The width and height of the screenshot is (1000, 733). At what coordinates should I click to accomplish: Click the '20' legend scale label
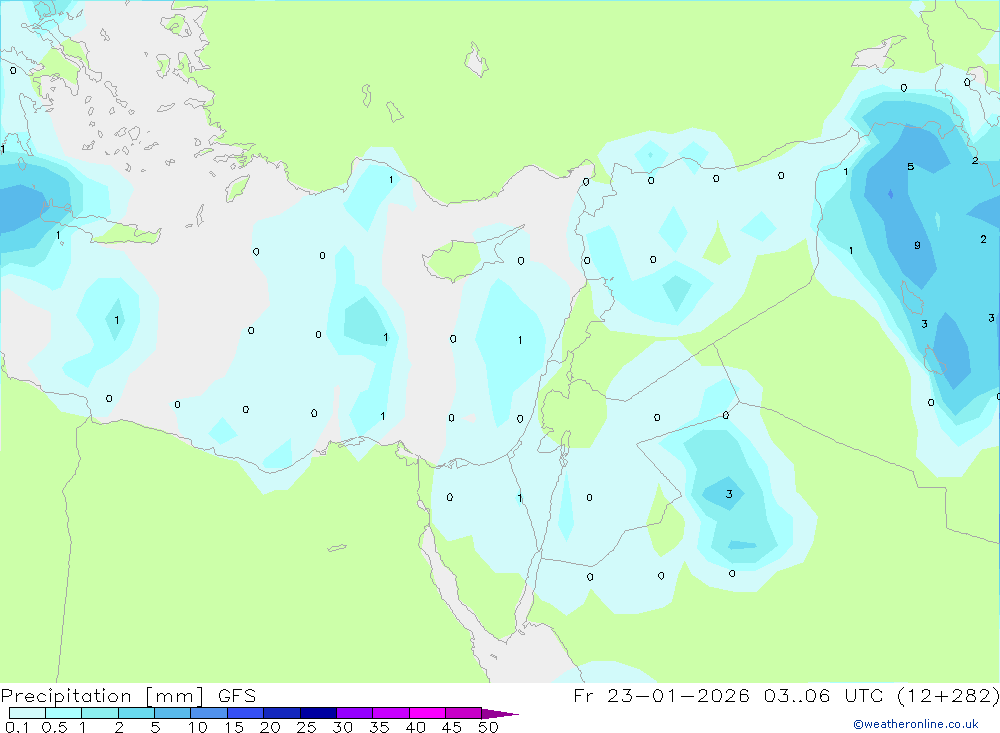(270, 727)
